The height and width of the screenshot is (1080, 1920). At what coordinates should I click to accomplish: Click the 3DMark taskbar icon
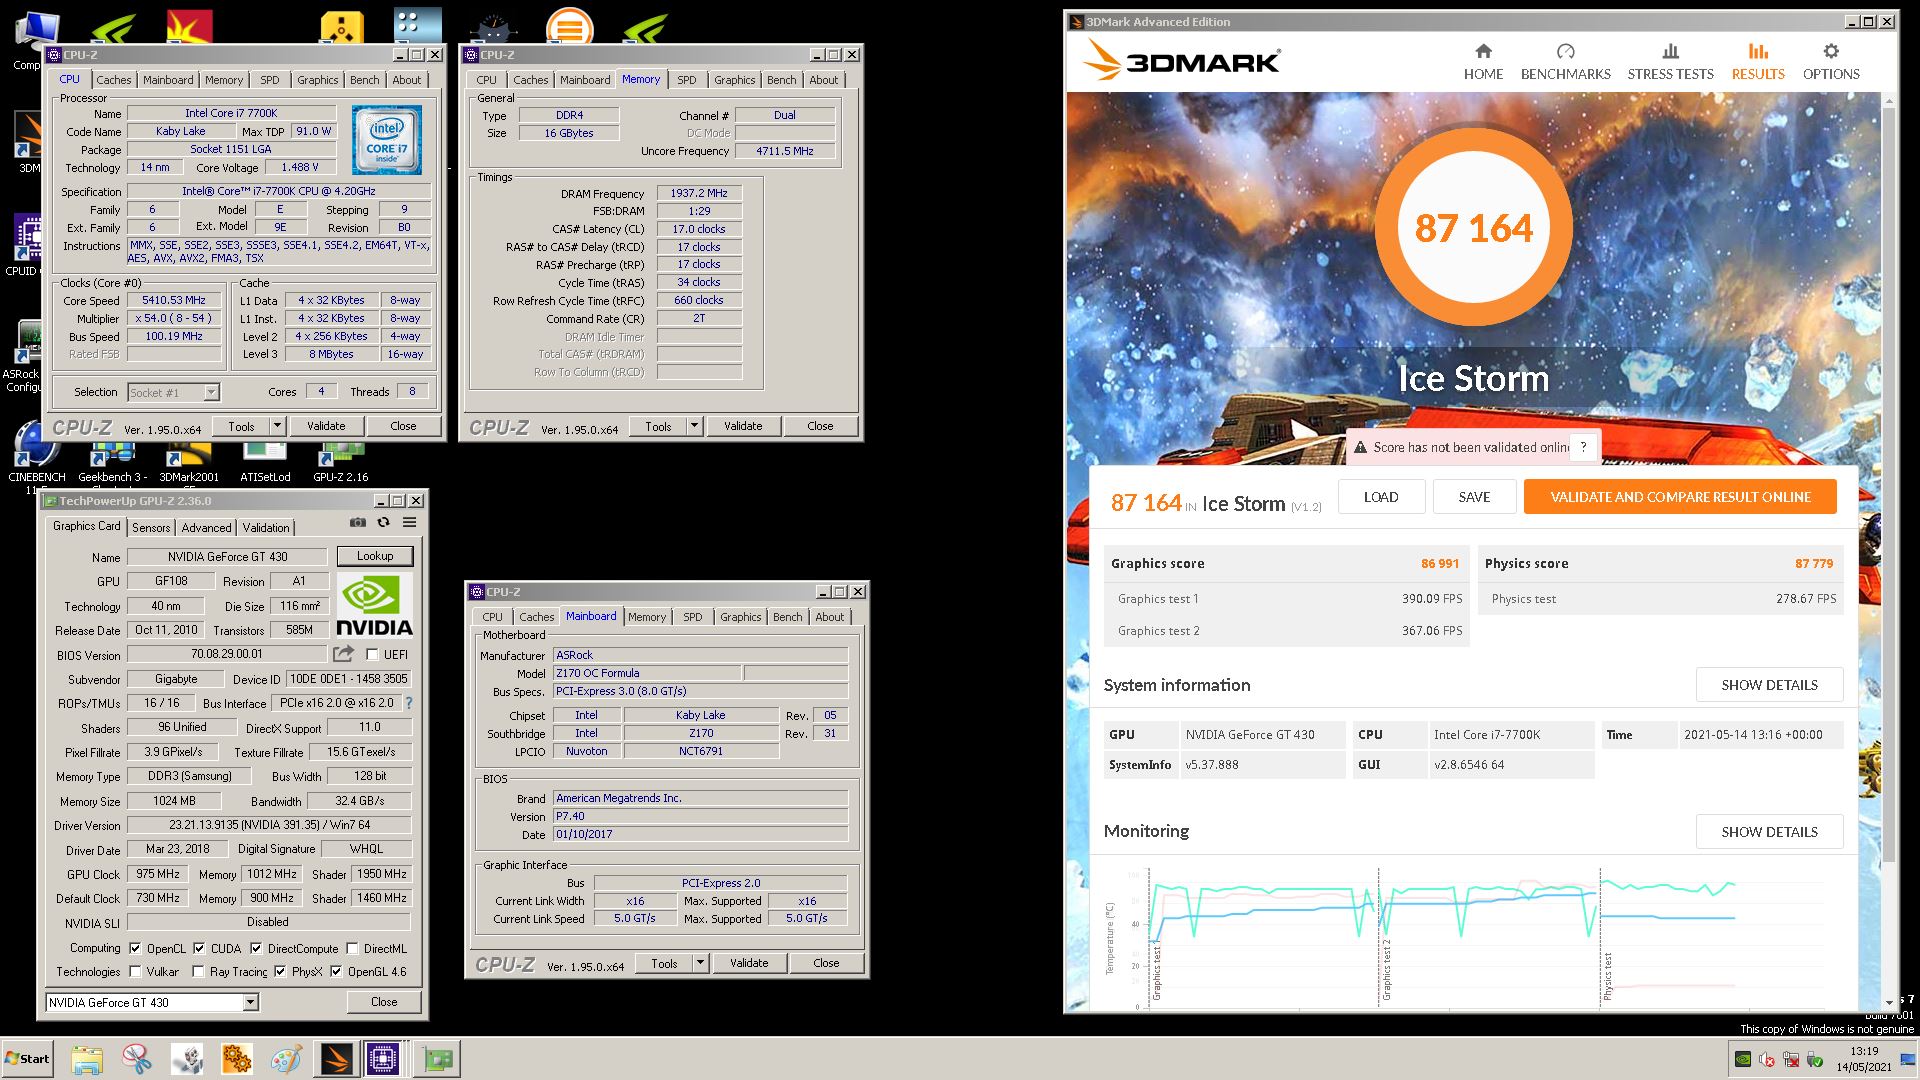click(x=336, y=1058)
